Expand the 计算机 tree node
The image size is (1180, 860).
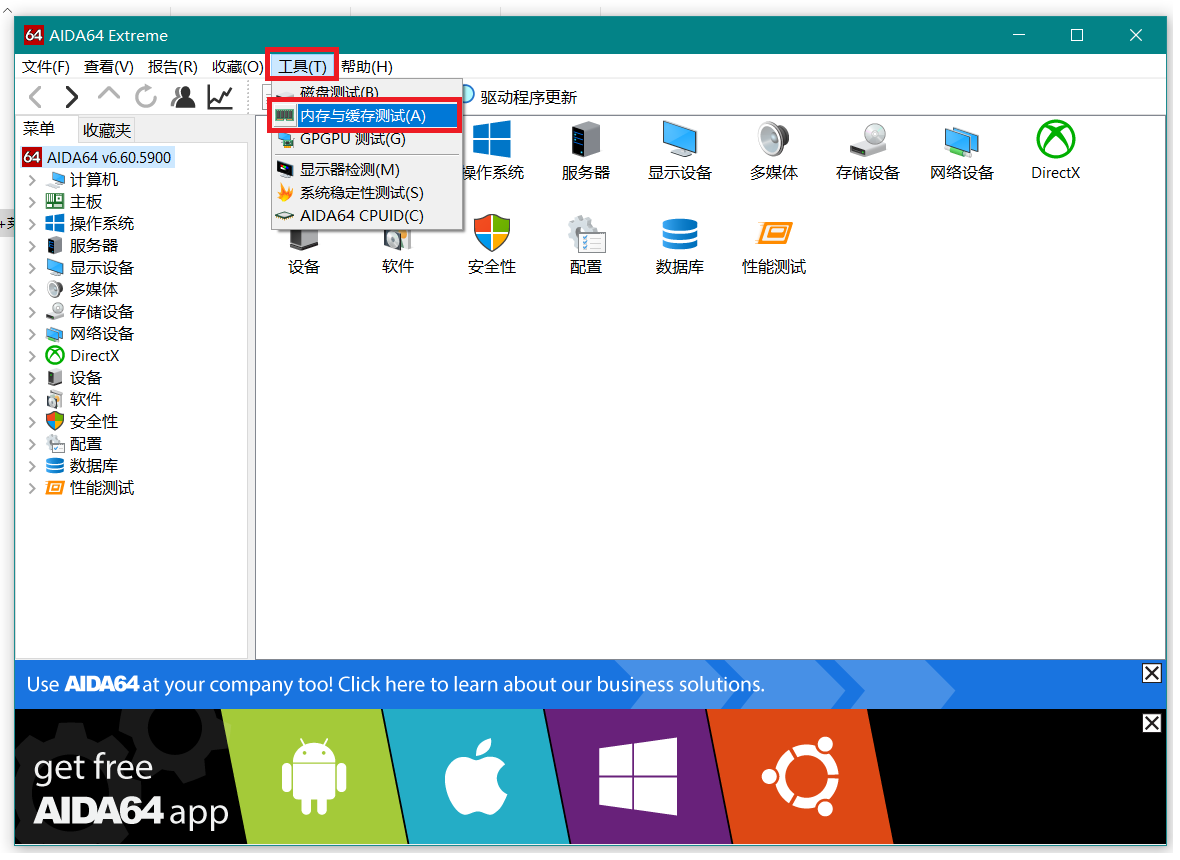pyautogui.click(x=32, y=180)
